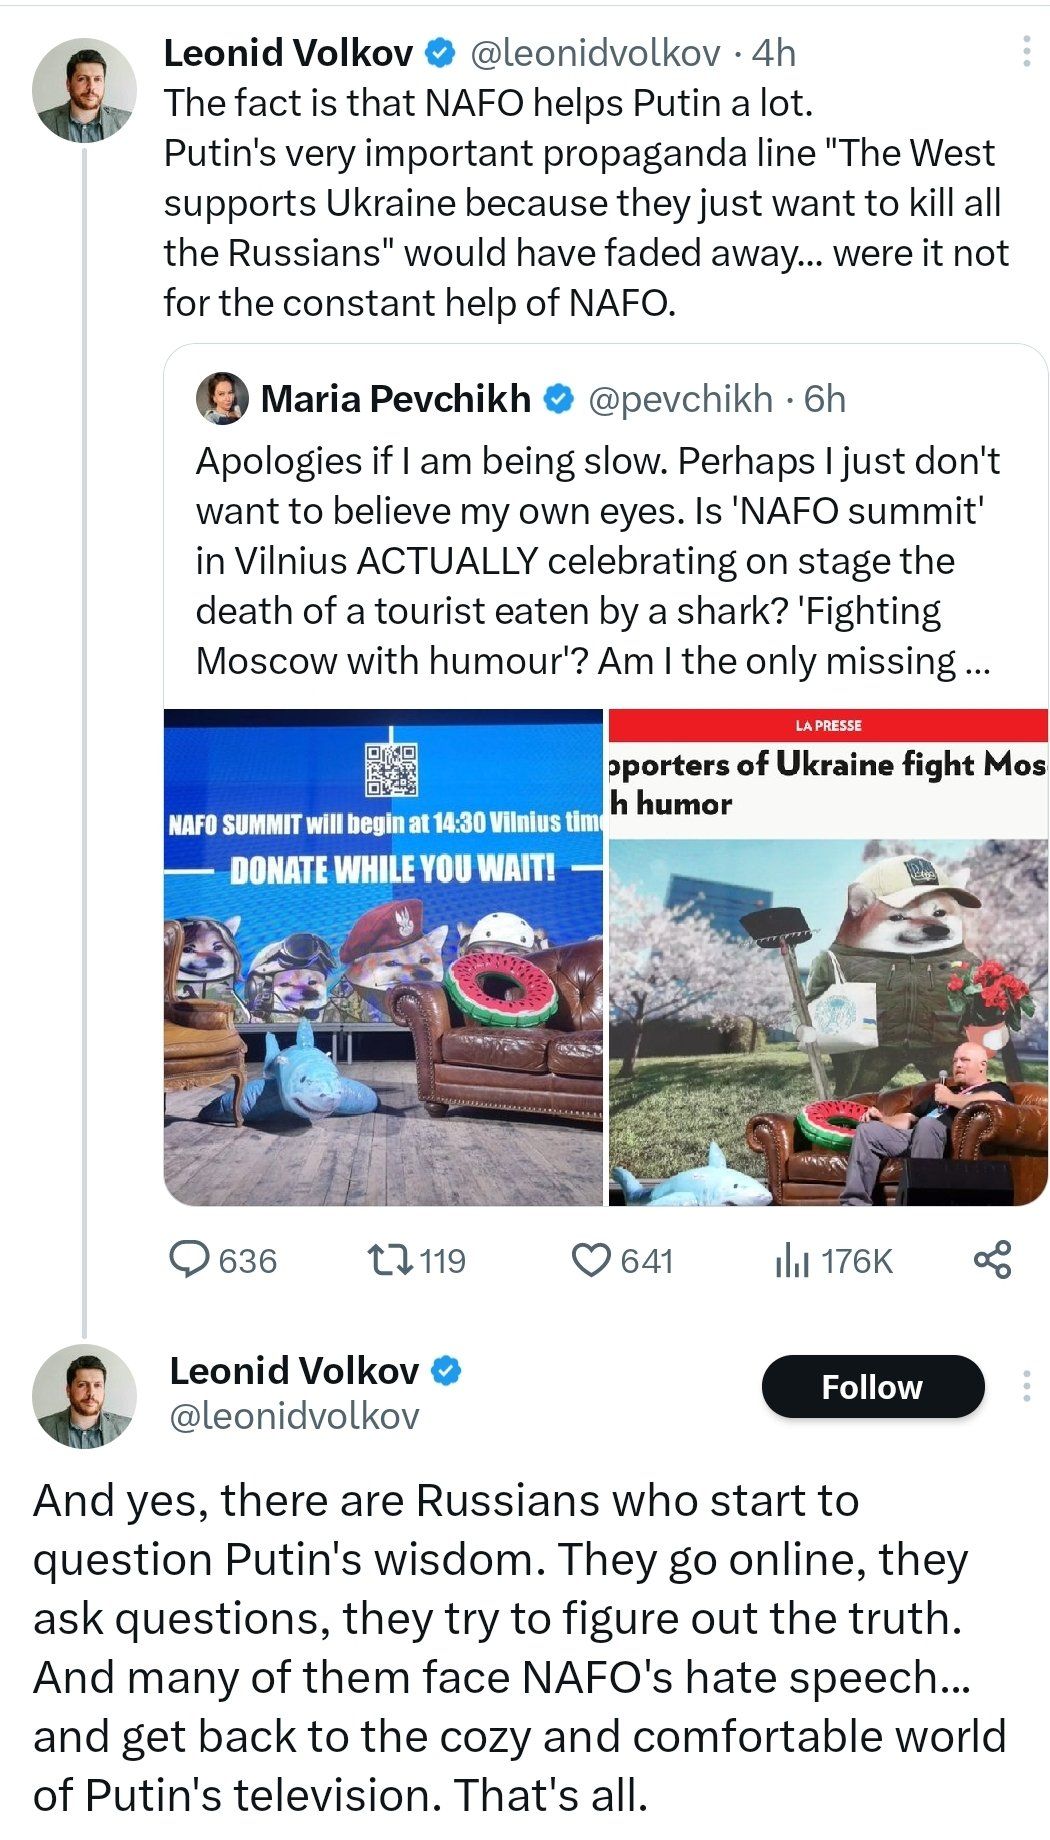
Task: Open Leonid Volkov's top profile avatar
Action: pos(84,90)
